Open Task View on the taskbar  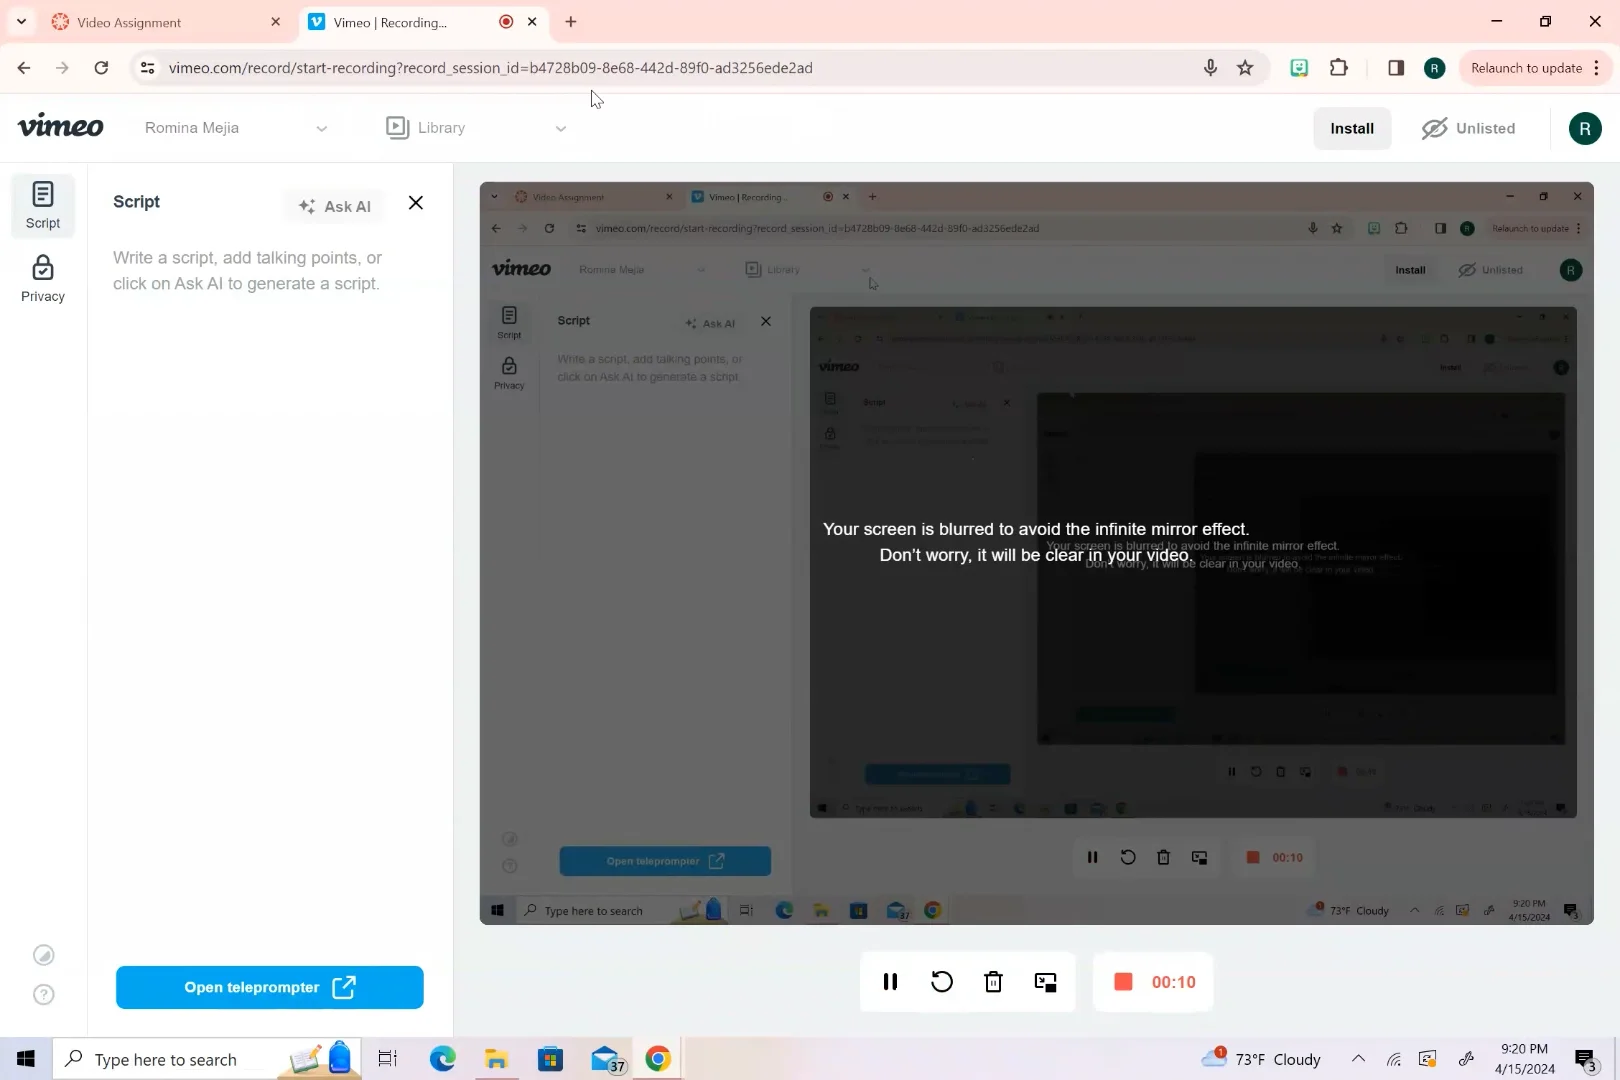pos(388,1059)
